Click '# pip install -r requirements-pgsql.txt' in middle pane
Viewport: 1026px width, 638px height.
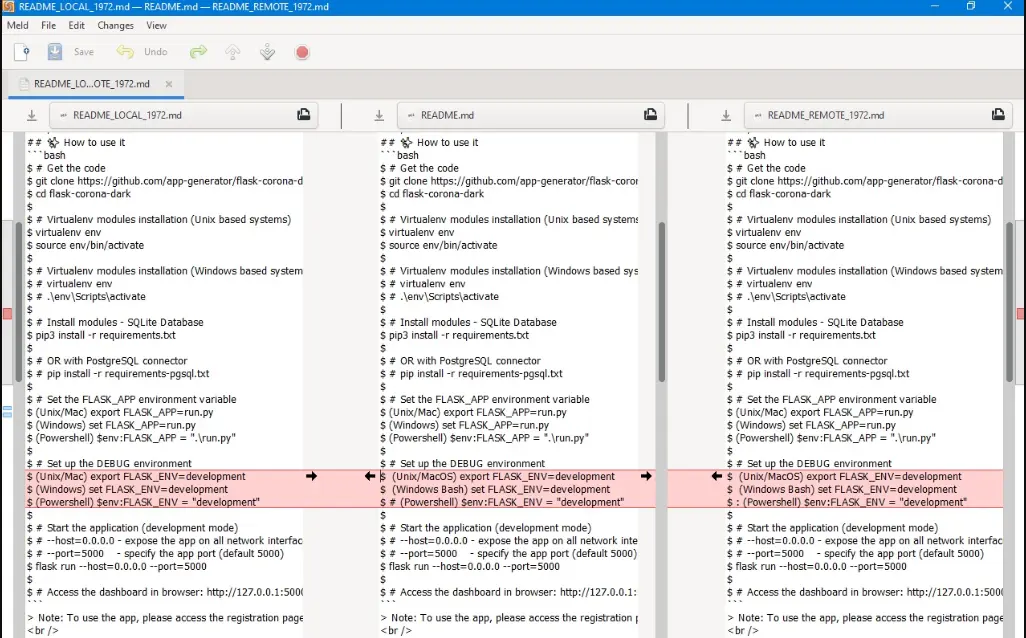pos(476,374)
